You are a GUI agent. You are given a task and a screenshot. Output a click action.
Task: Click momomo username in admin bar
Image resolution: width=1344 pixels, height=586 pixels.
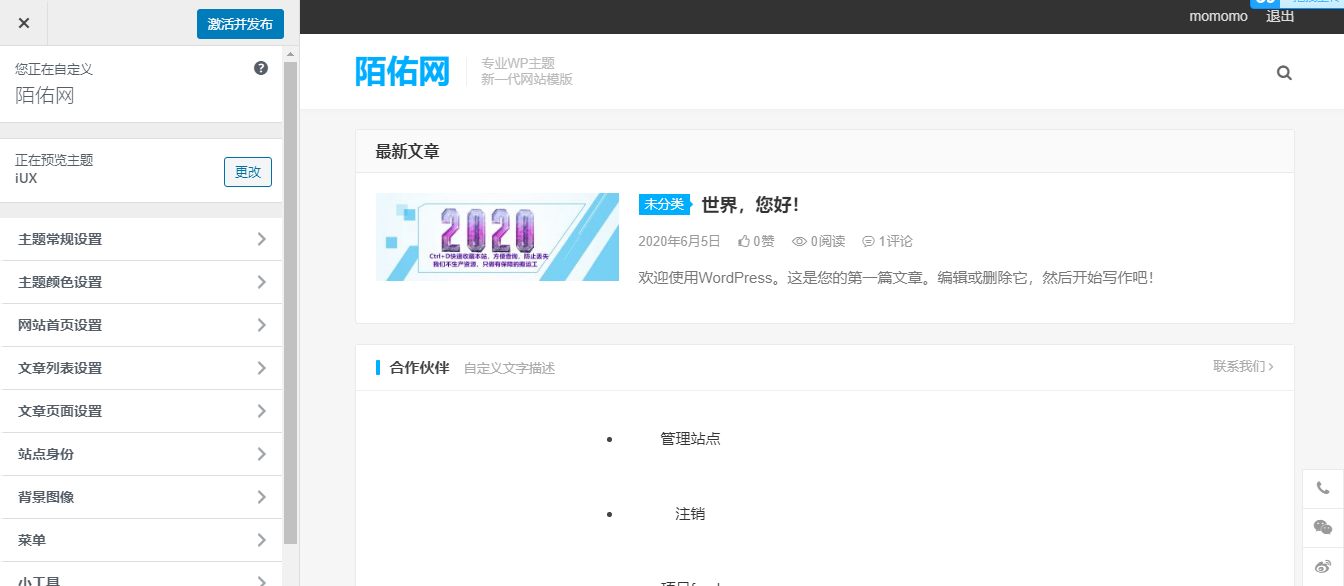pos(1217,16)
